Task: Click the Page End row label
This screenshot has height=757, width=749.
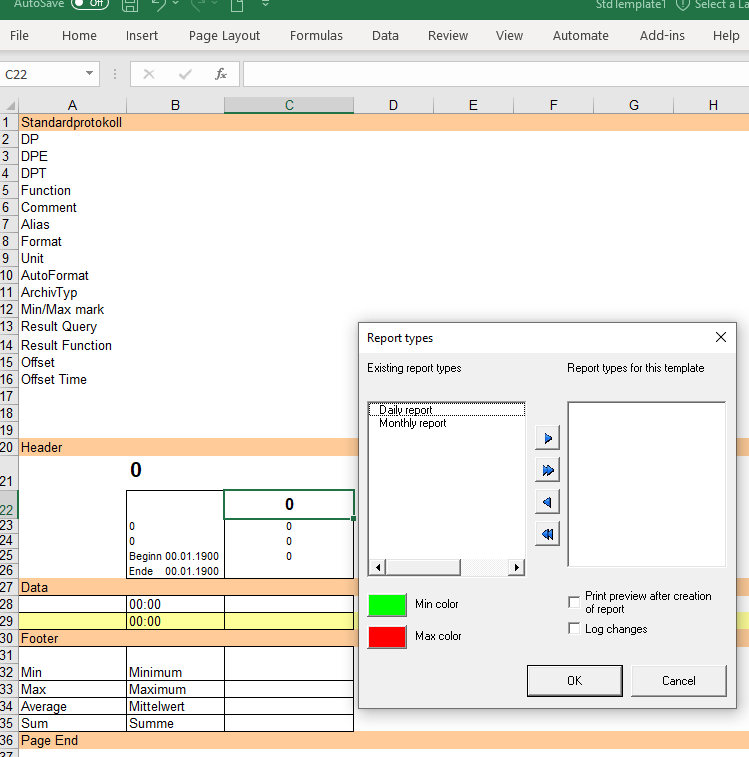Action: 49,740
